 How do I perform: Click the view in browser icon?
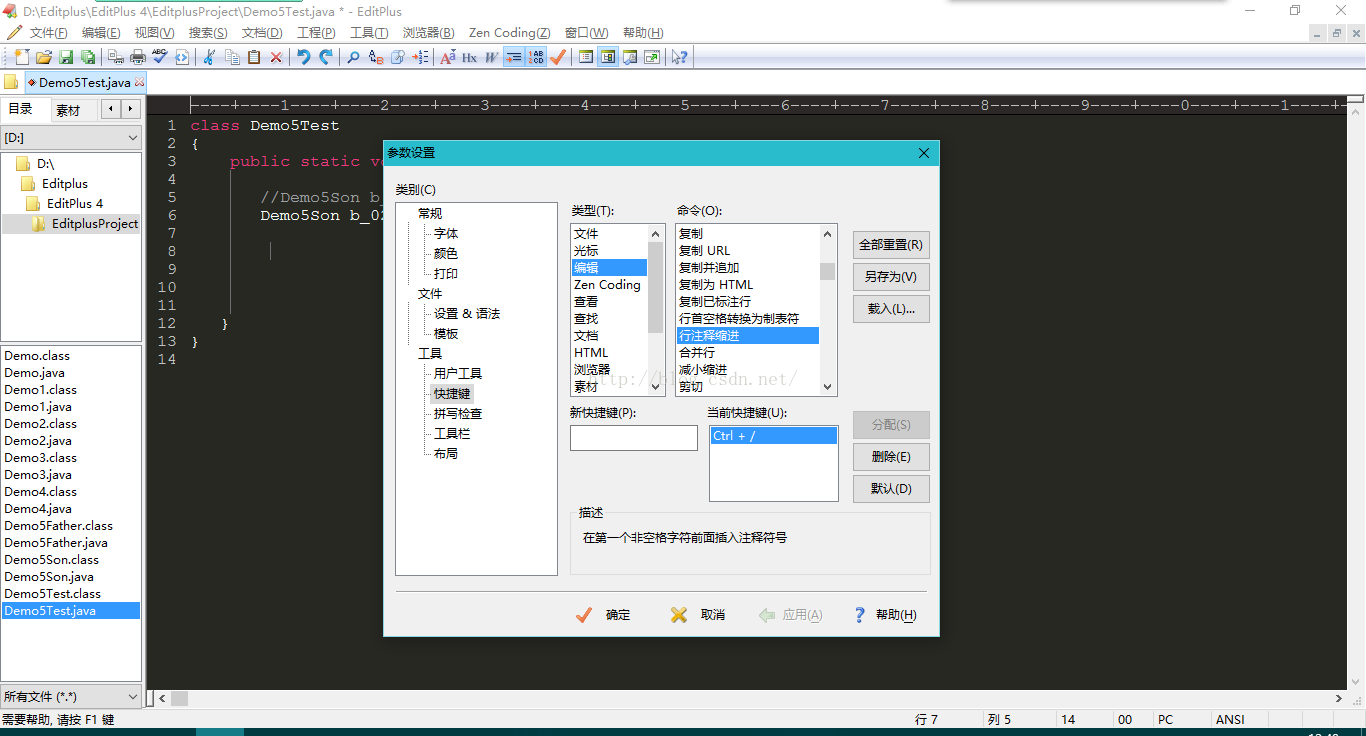click(x=182, y=57)
